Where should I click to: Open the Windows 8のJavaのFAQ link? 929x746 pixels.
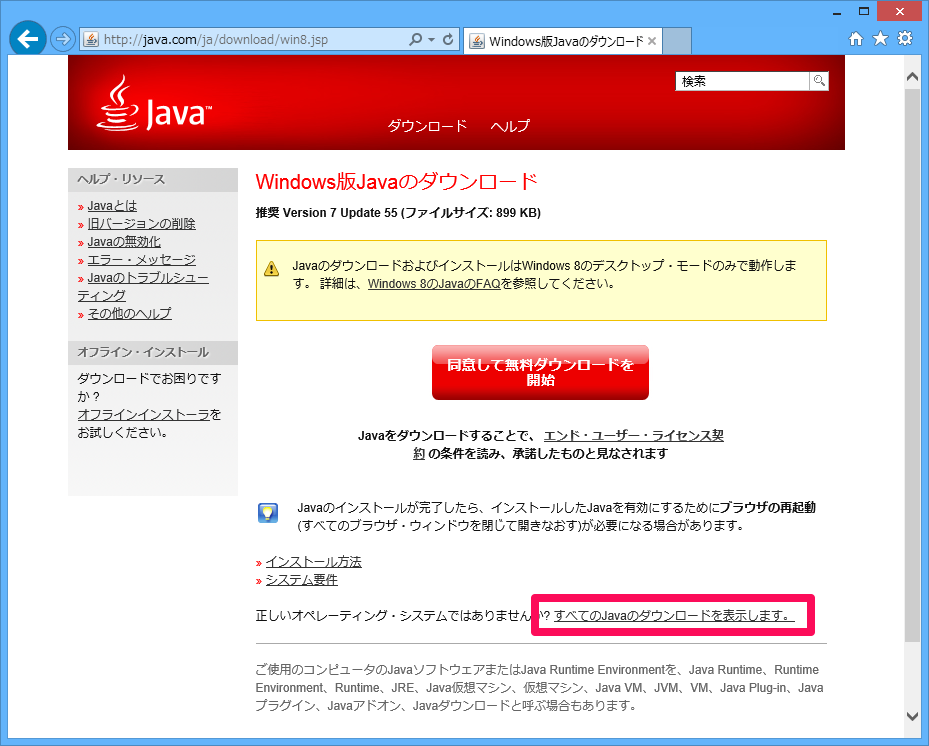click(434, 284)
